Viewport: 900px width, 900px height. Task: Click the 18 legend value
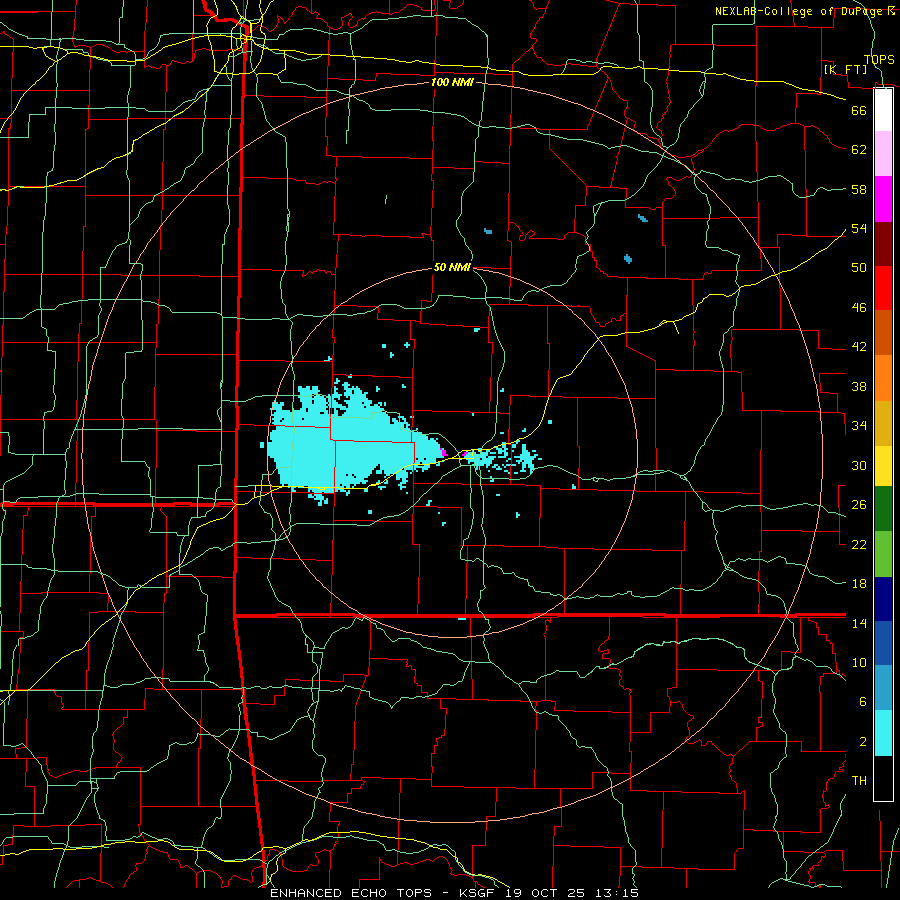[x=859, y=584]
